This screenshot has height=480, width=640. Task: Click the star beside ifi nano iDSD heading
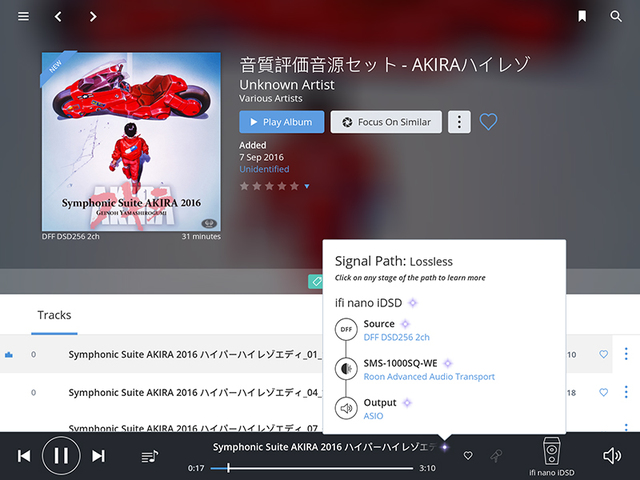click(413, 303)
